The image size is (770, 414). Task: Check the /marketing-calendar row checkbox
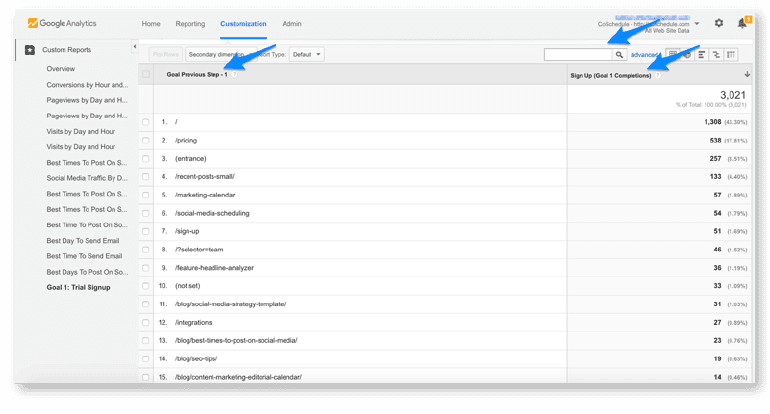[146, 195]
